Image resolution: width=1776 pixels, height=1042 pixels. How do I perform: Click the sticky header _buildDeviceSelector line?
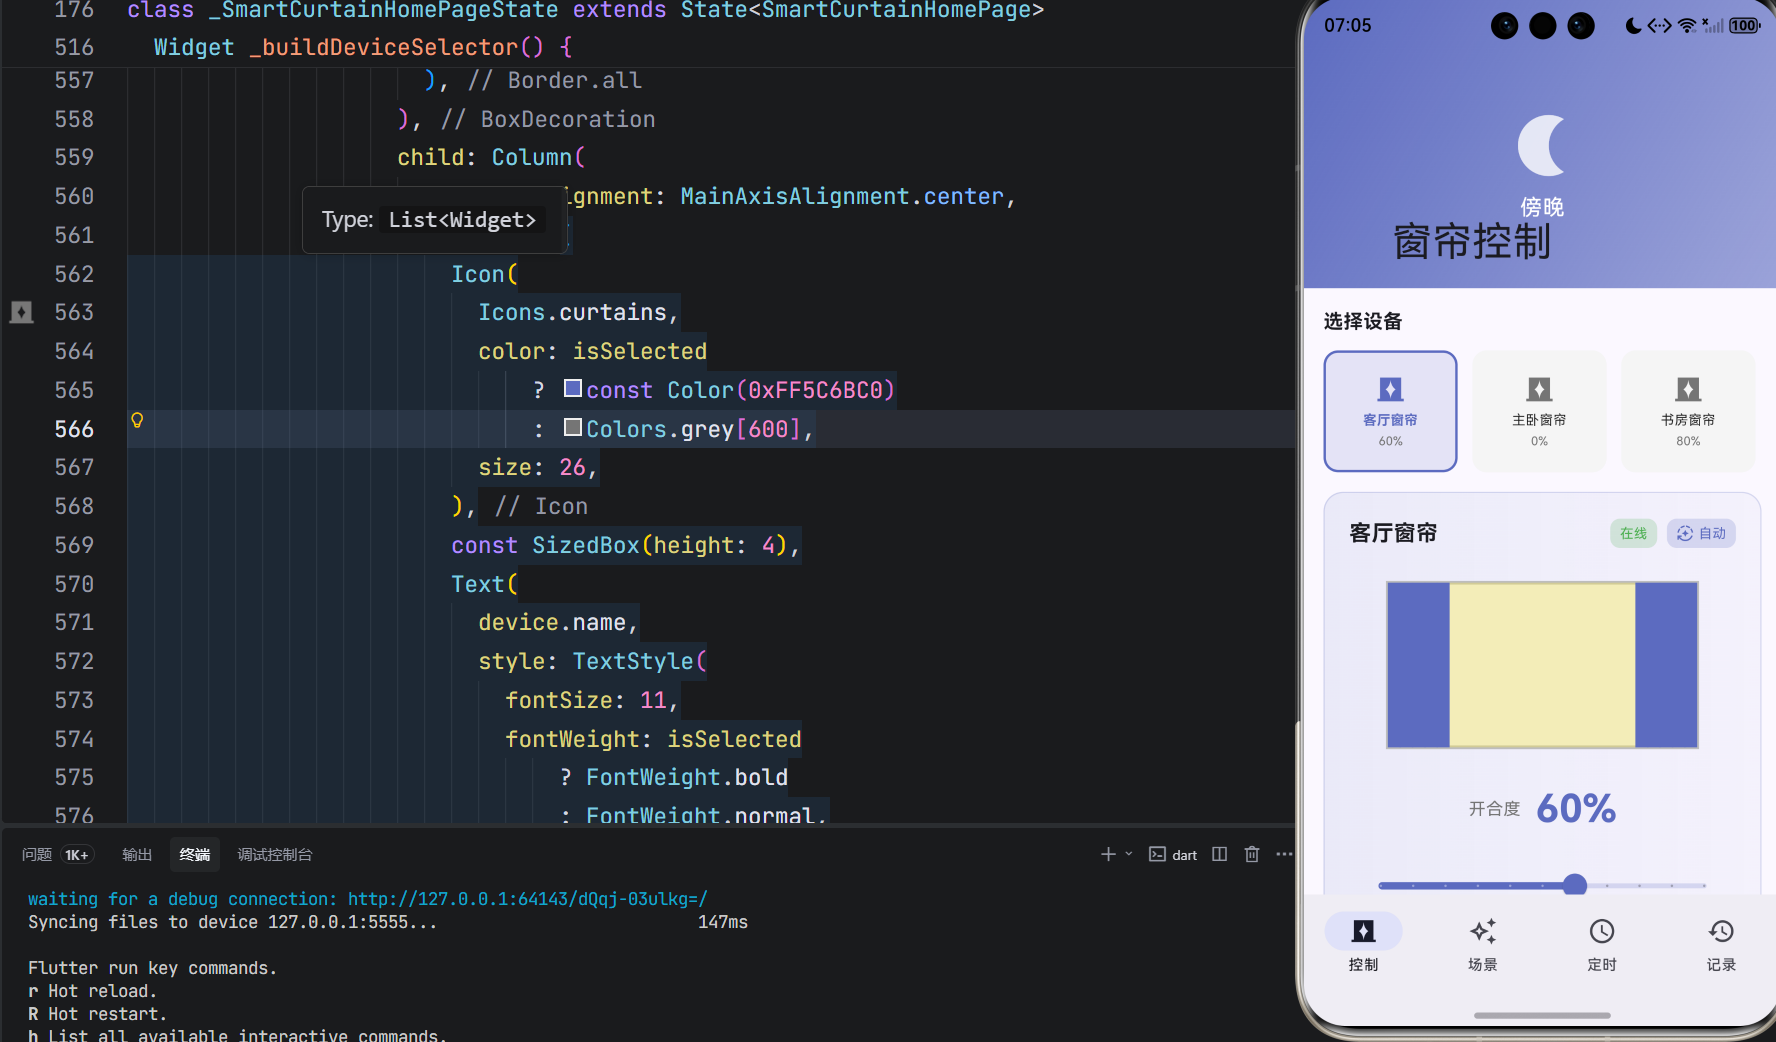[x=648, y=47]
